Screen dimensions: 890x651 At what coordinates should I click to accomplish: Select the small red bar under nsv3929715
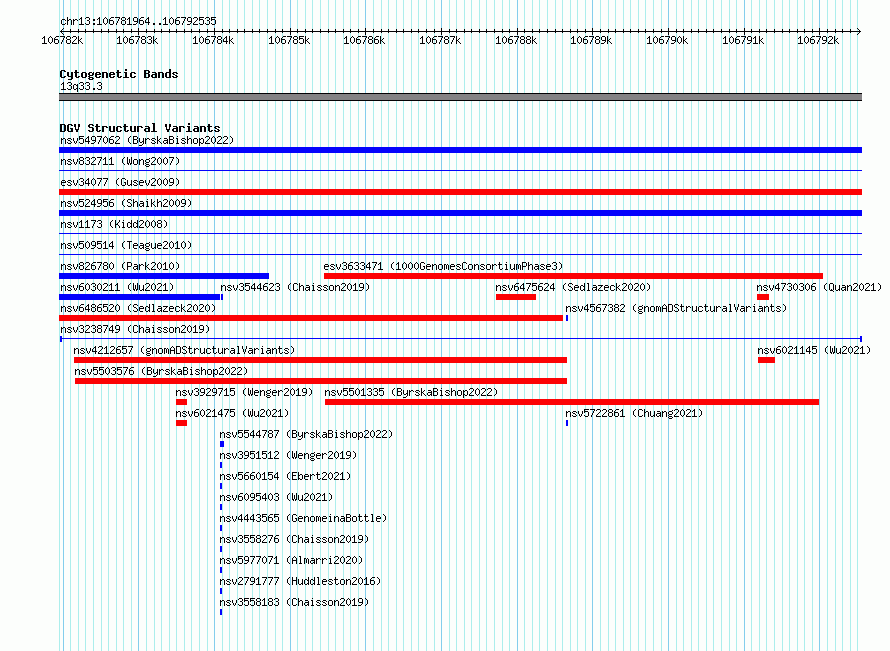pos(182,402)
